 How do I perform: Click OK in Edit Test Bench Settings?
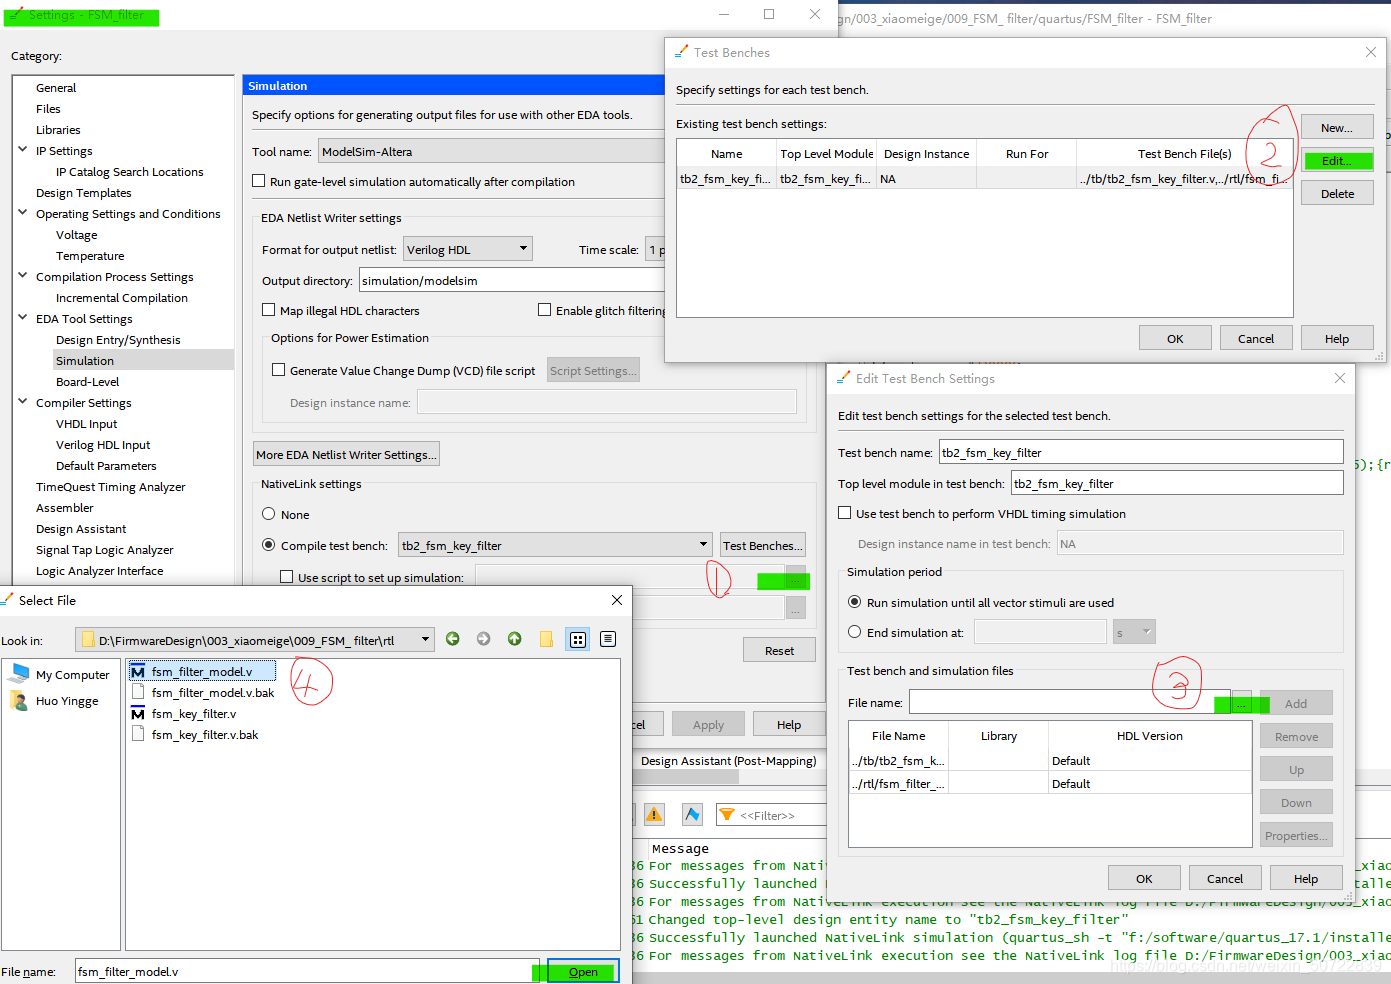coord(1144,878)
